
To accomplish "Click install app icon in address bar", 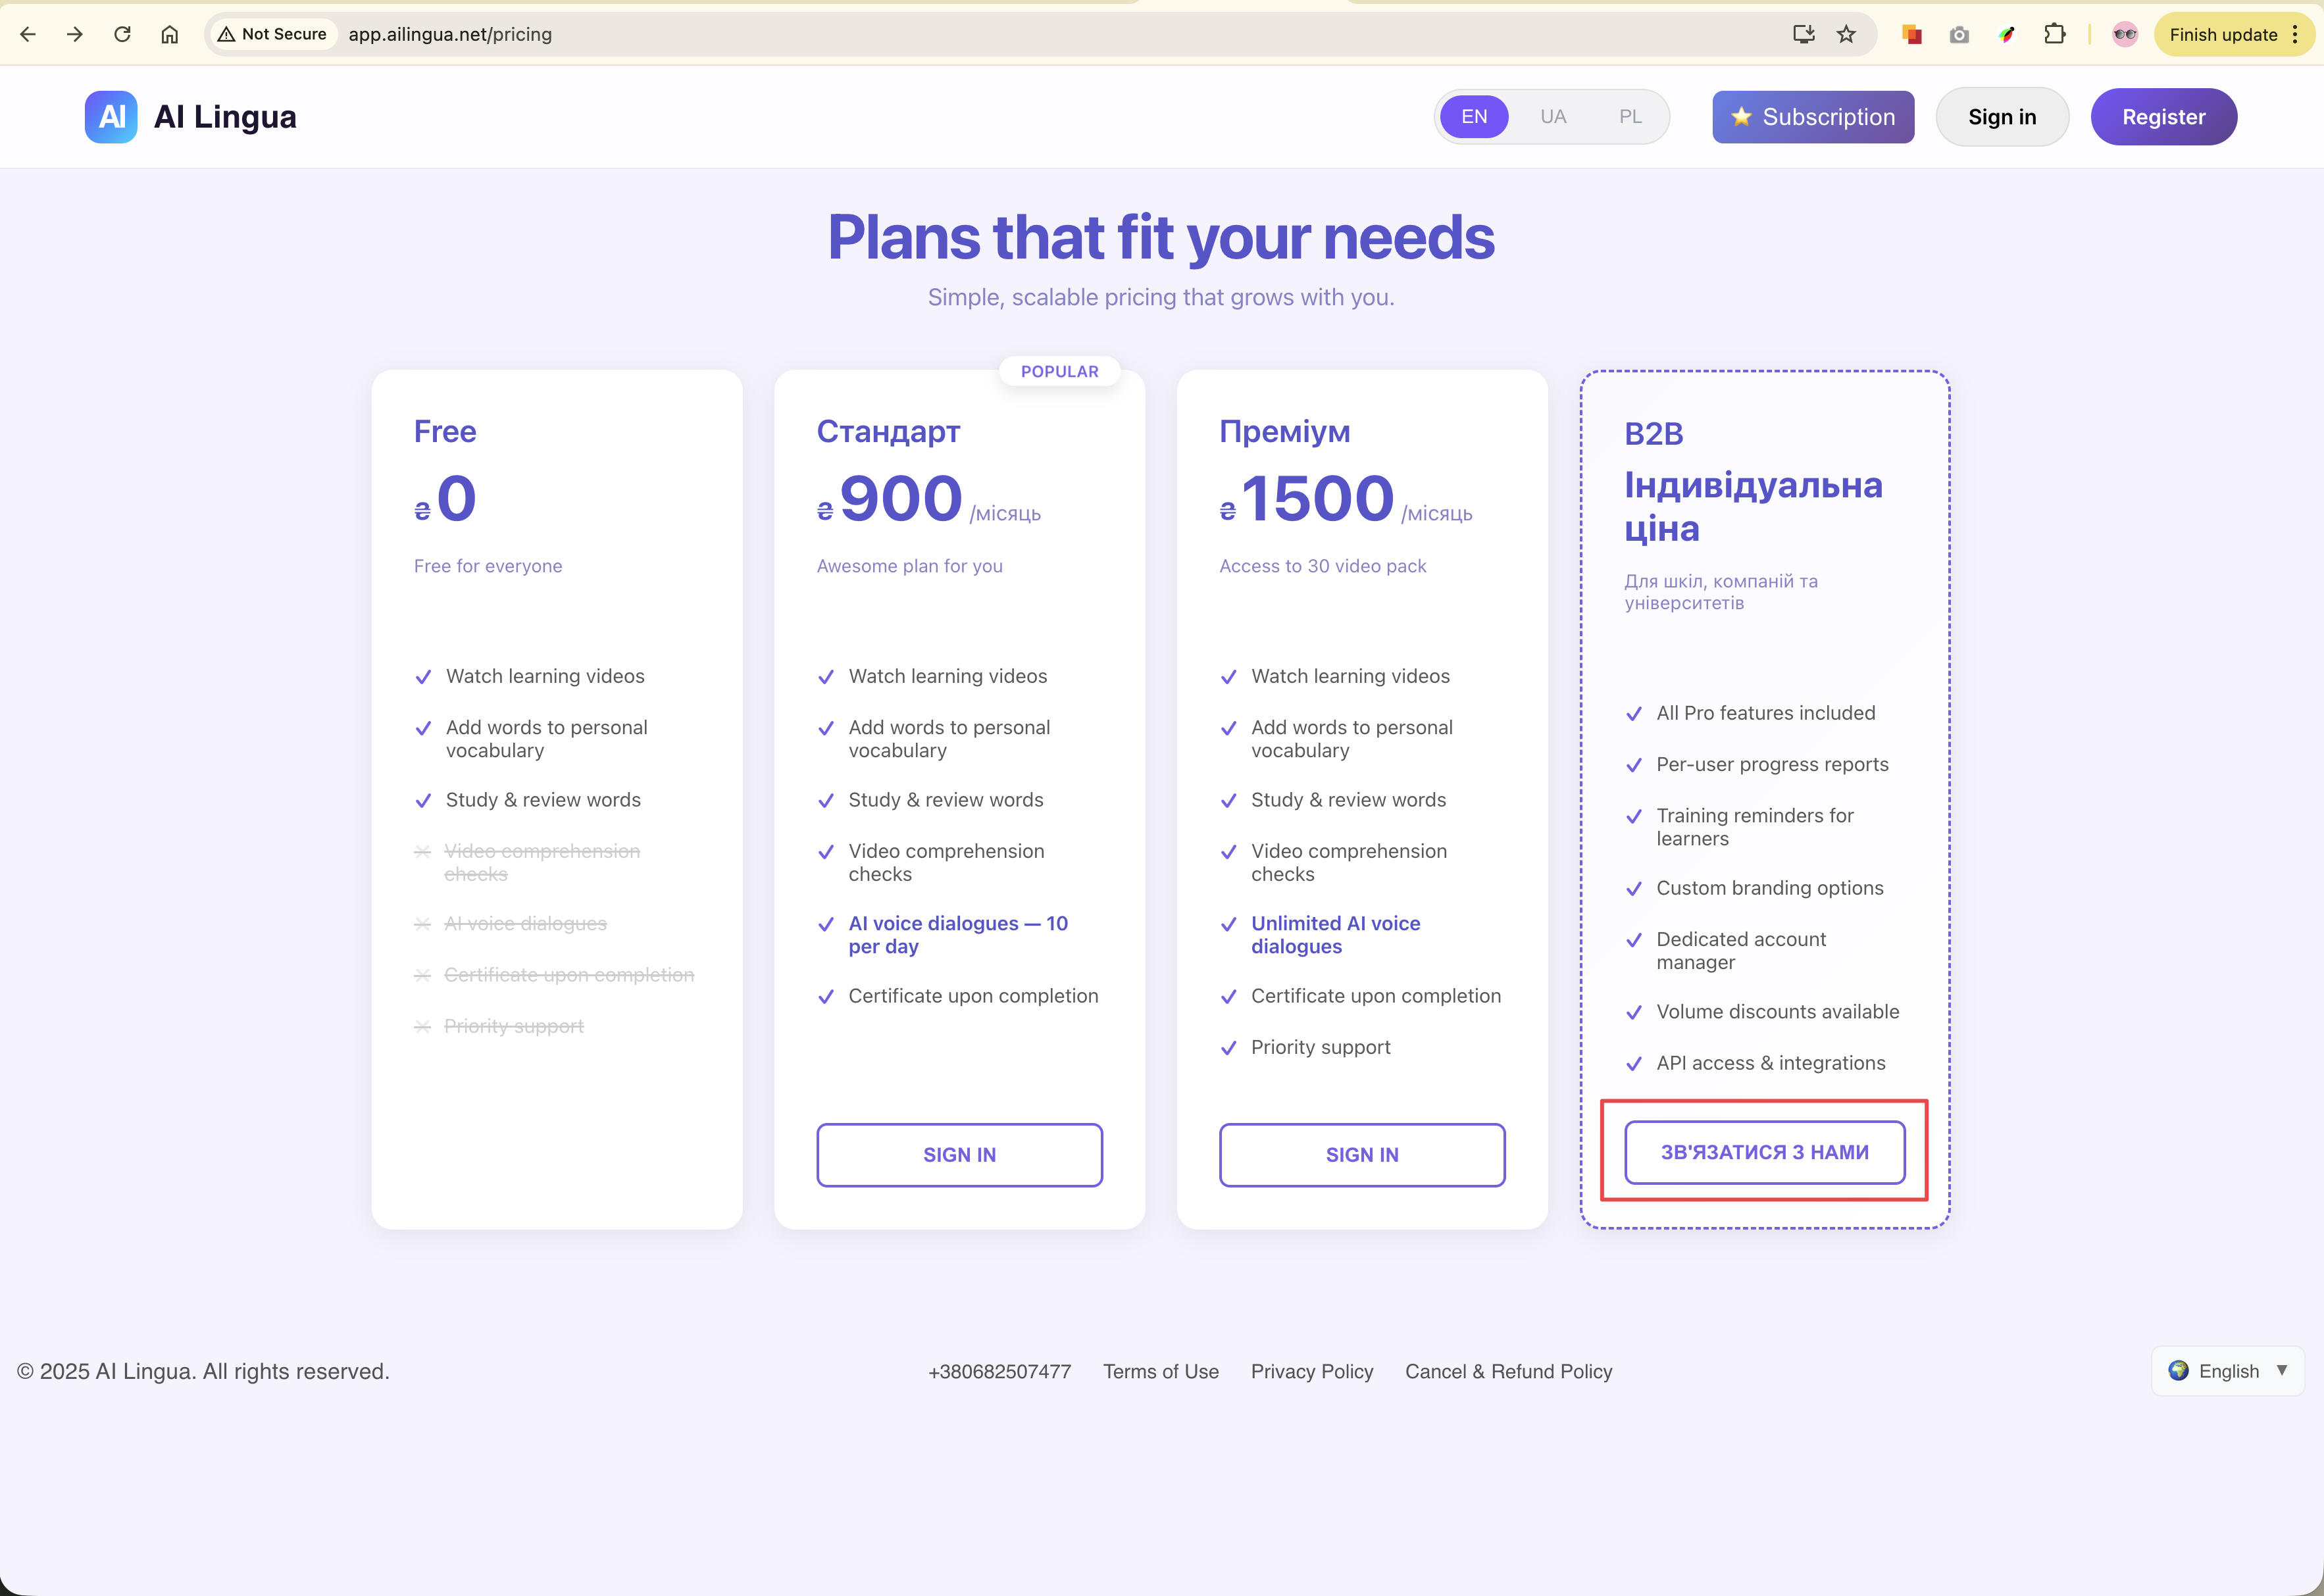I will 1803,34.
